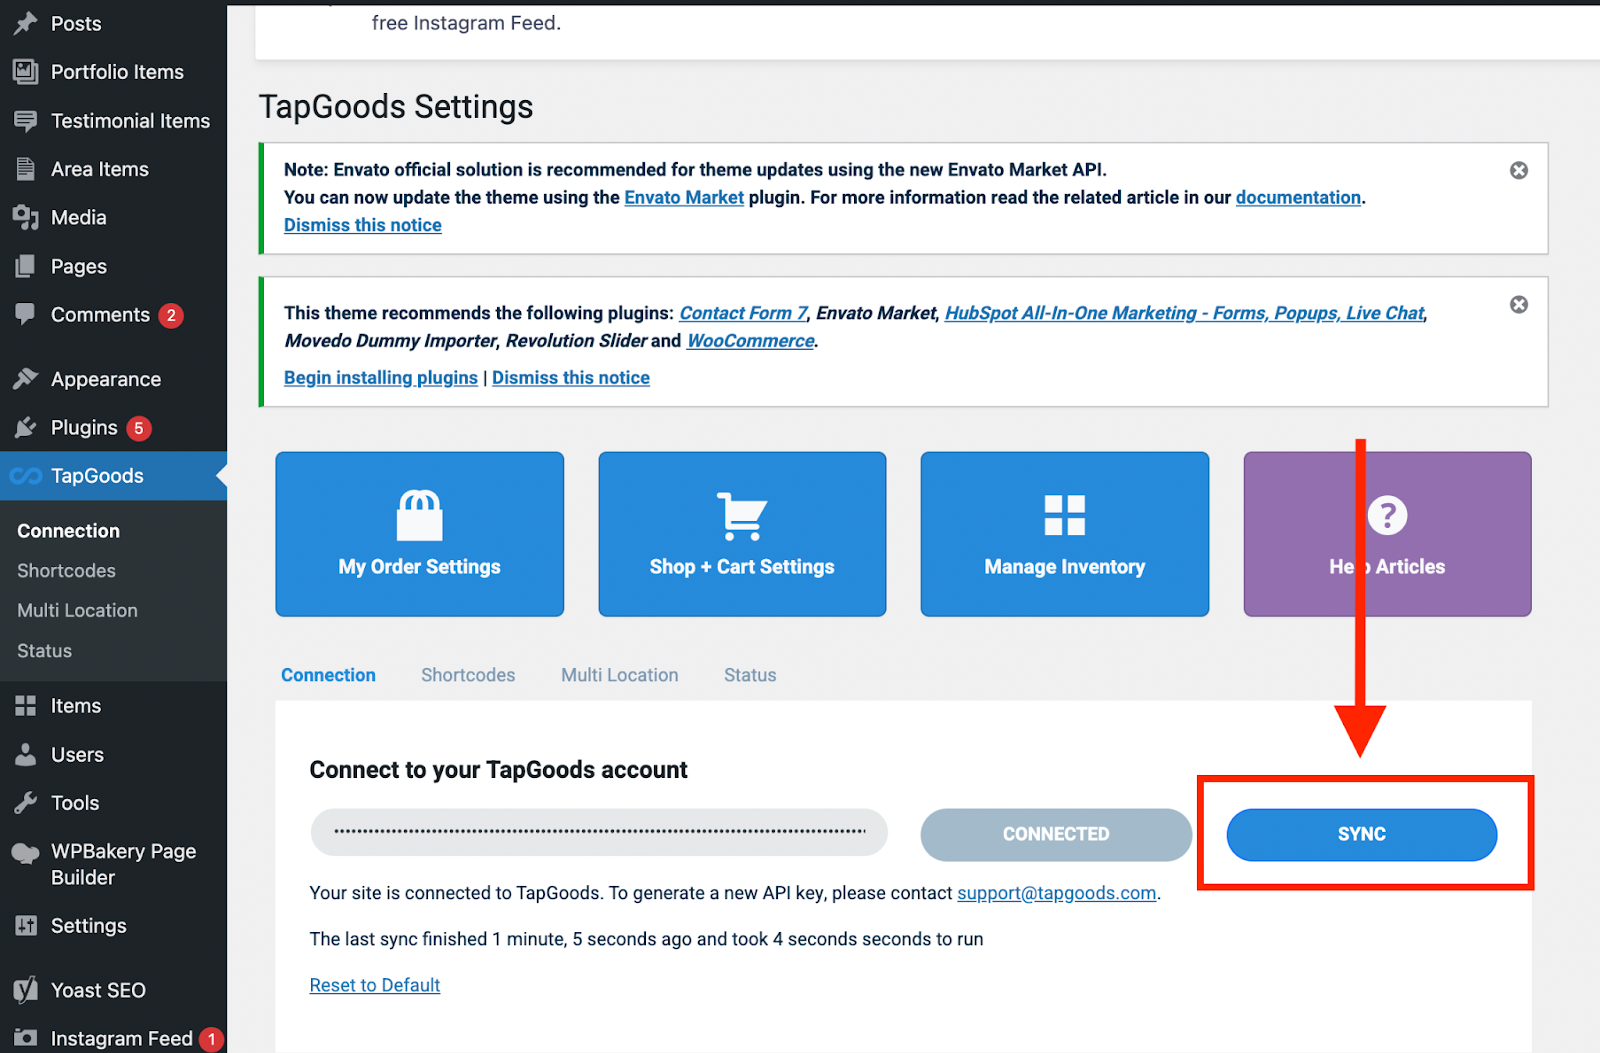
Task: Click the SYNC button
Action: point(1361,834)
